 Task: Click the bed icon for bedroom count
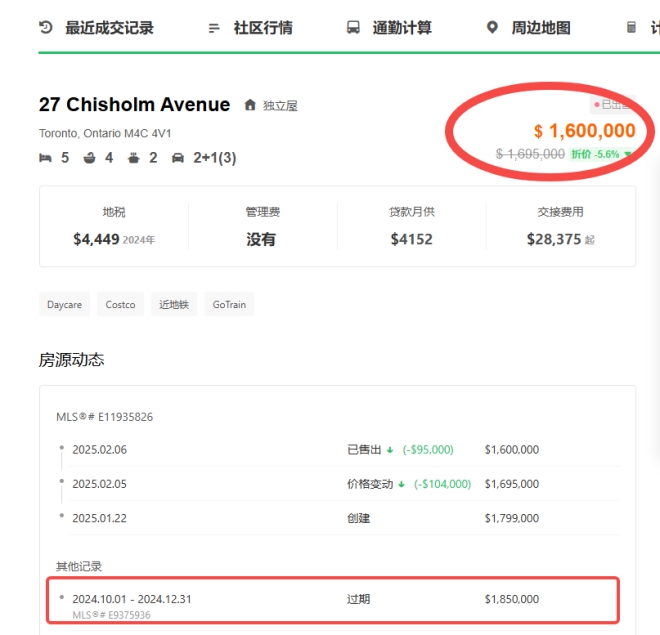(45, 157)
